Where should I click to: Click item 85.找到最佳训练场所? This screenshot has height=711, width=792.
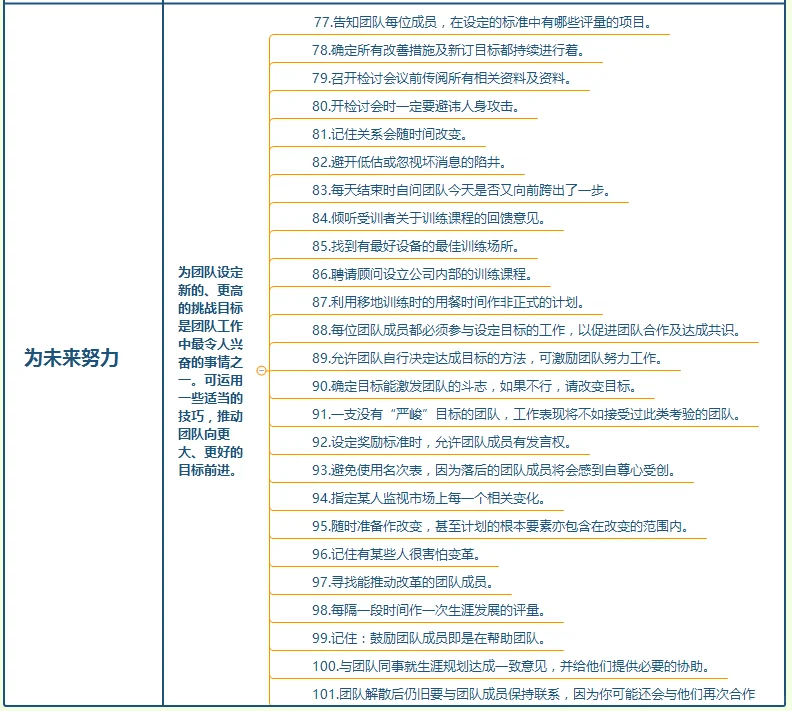416,246
